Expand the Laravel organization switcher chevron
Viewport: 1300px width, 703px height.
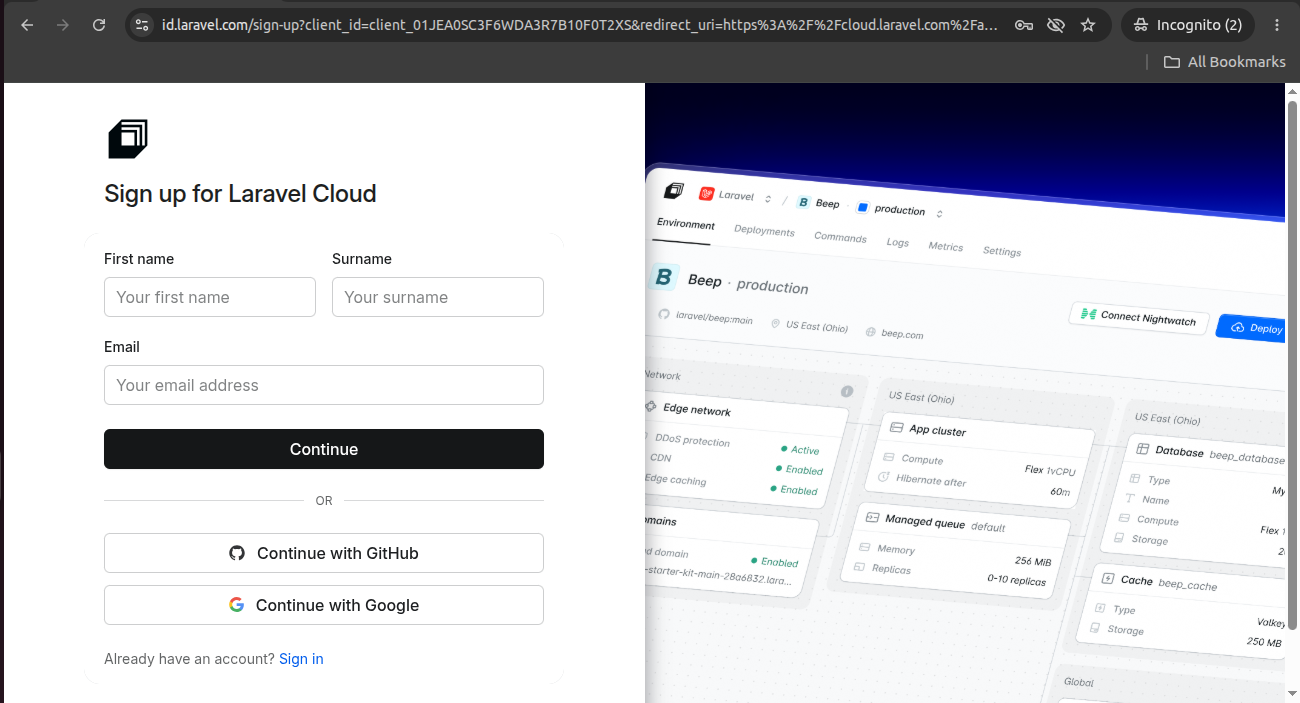768,199
